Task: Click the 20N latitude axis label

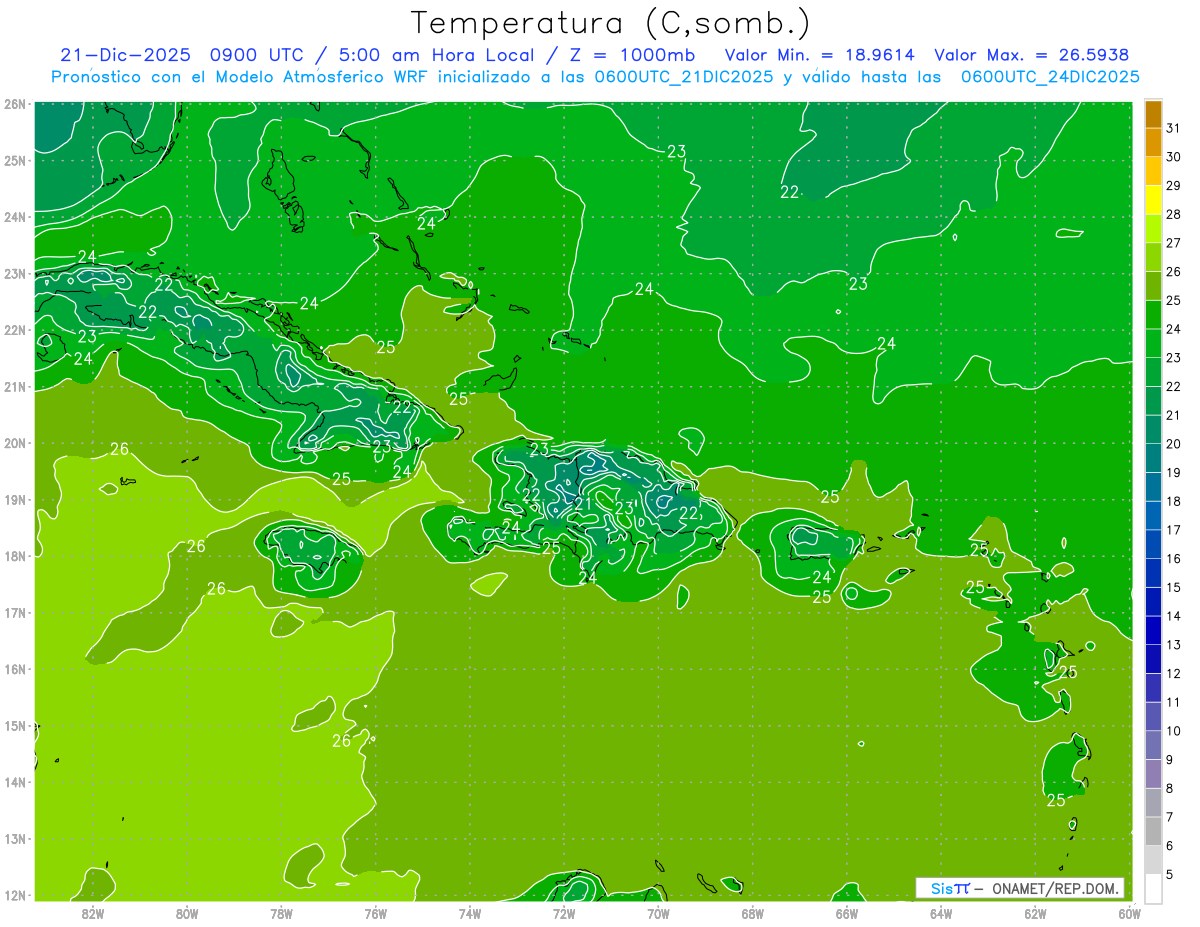Action: point(14,442)
